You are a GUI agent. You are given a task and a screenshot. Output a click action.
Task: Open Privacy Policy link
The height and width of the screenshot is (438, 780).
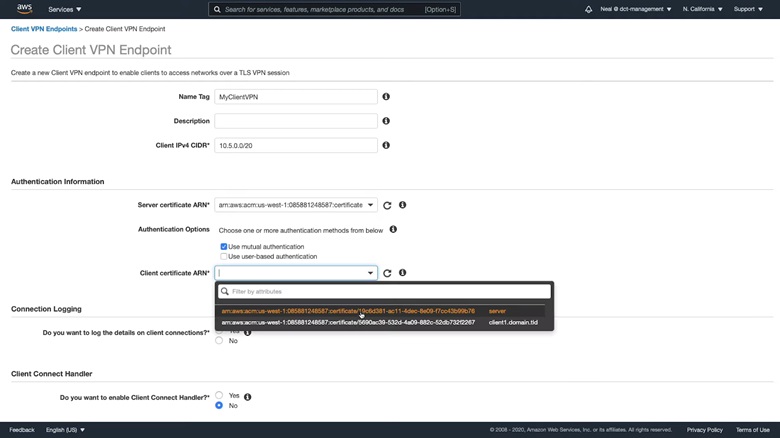point(704,430)
